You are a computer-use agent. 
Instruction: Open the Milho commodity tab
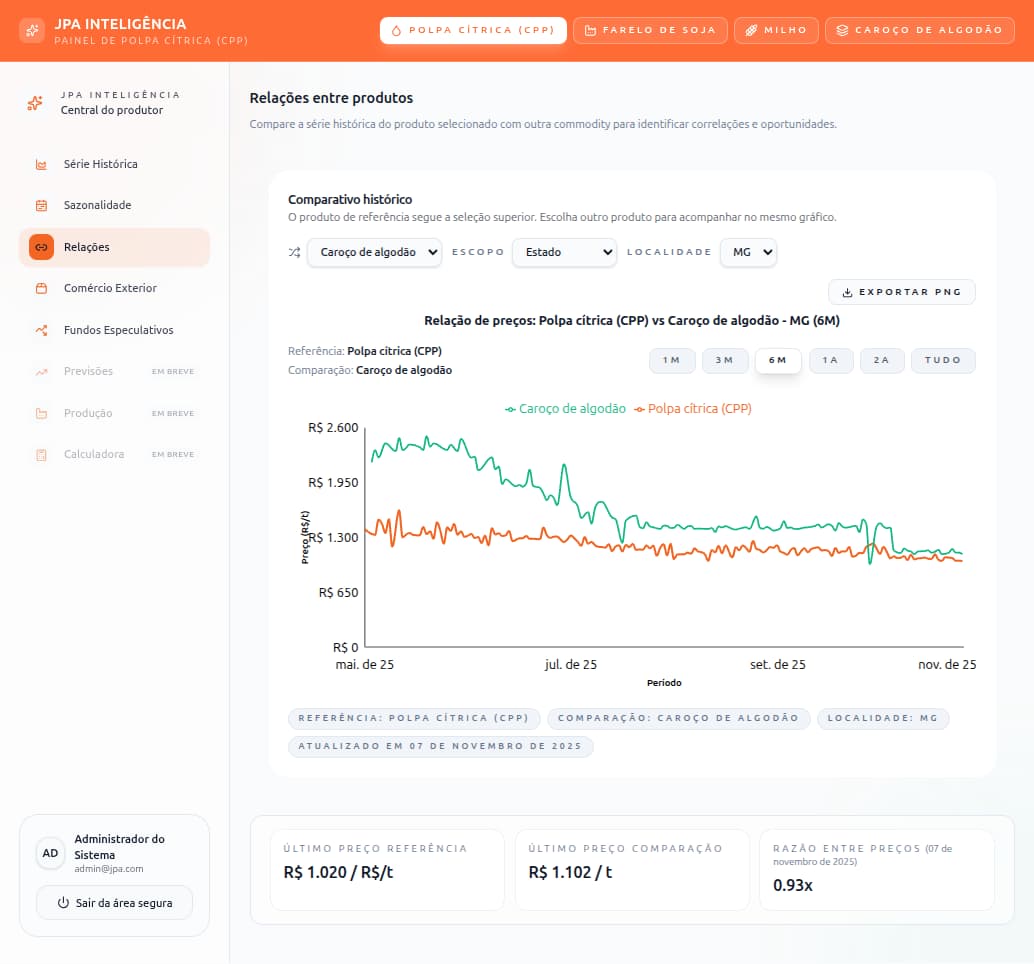pyautogui.click(x=776, y=30)
